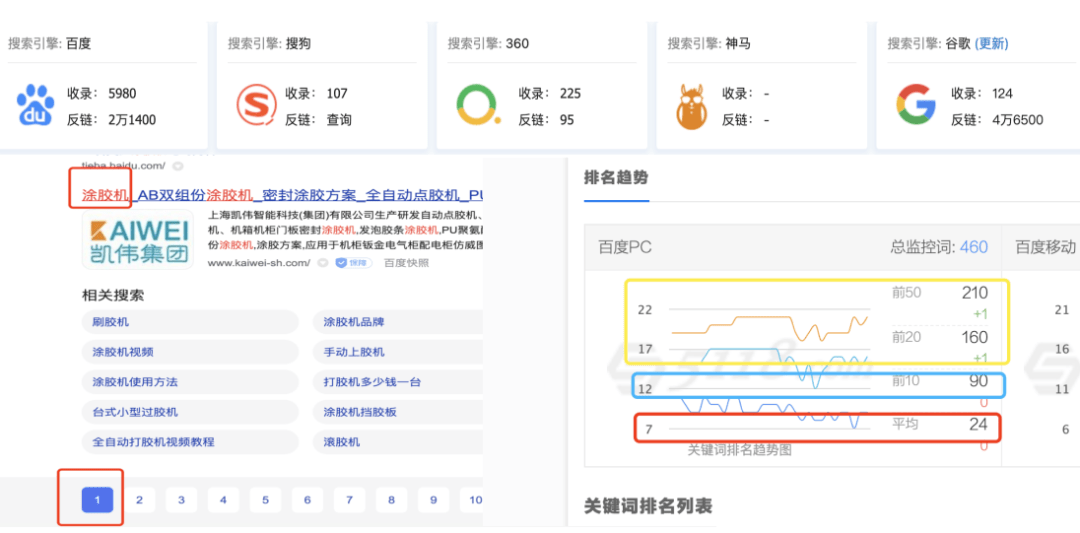Go to results page 5
This screenshot has width=1080, height=533.
pyautogui.click(x=265, y=500)
